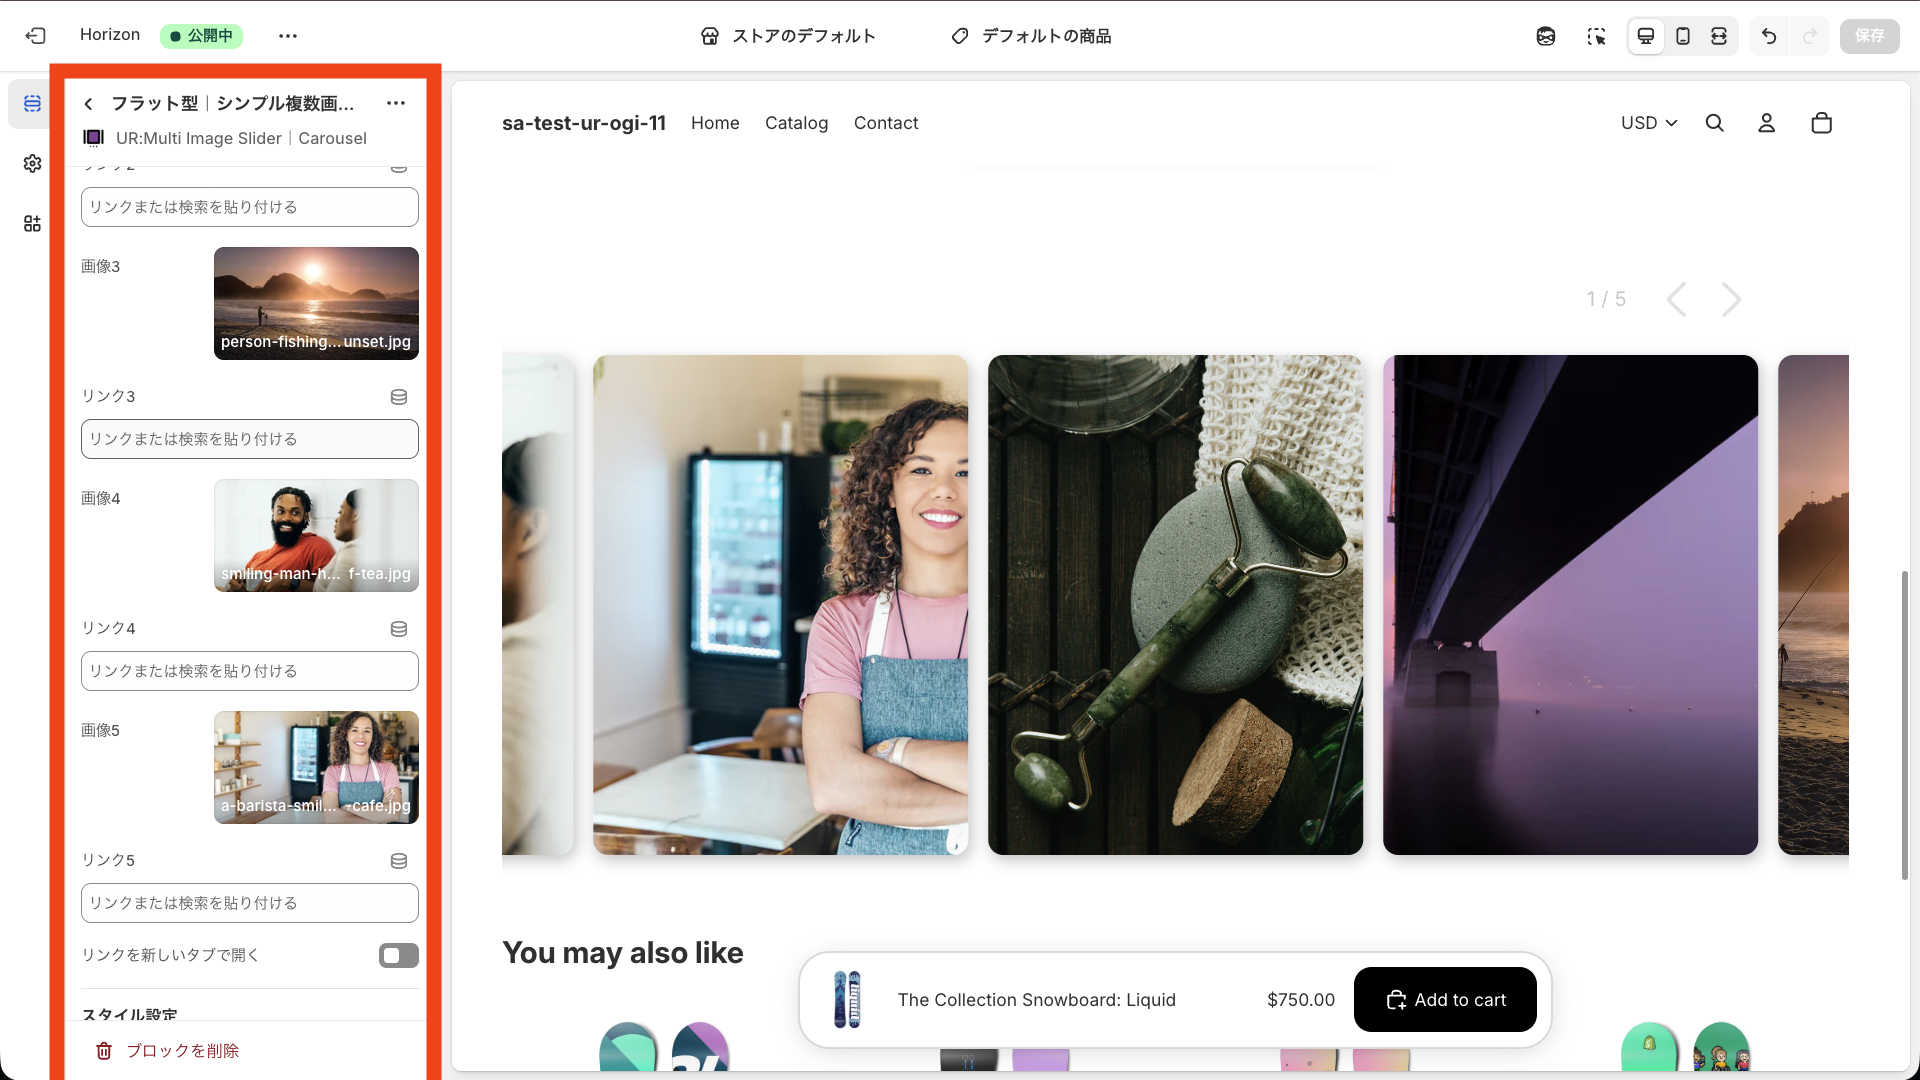Open the Sections sidebar icon

[x=32, y=104]
